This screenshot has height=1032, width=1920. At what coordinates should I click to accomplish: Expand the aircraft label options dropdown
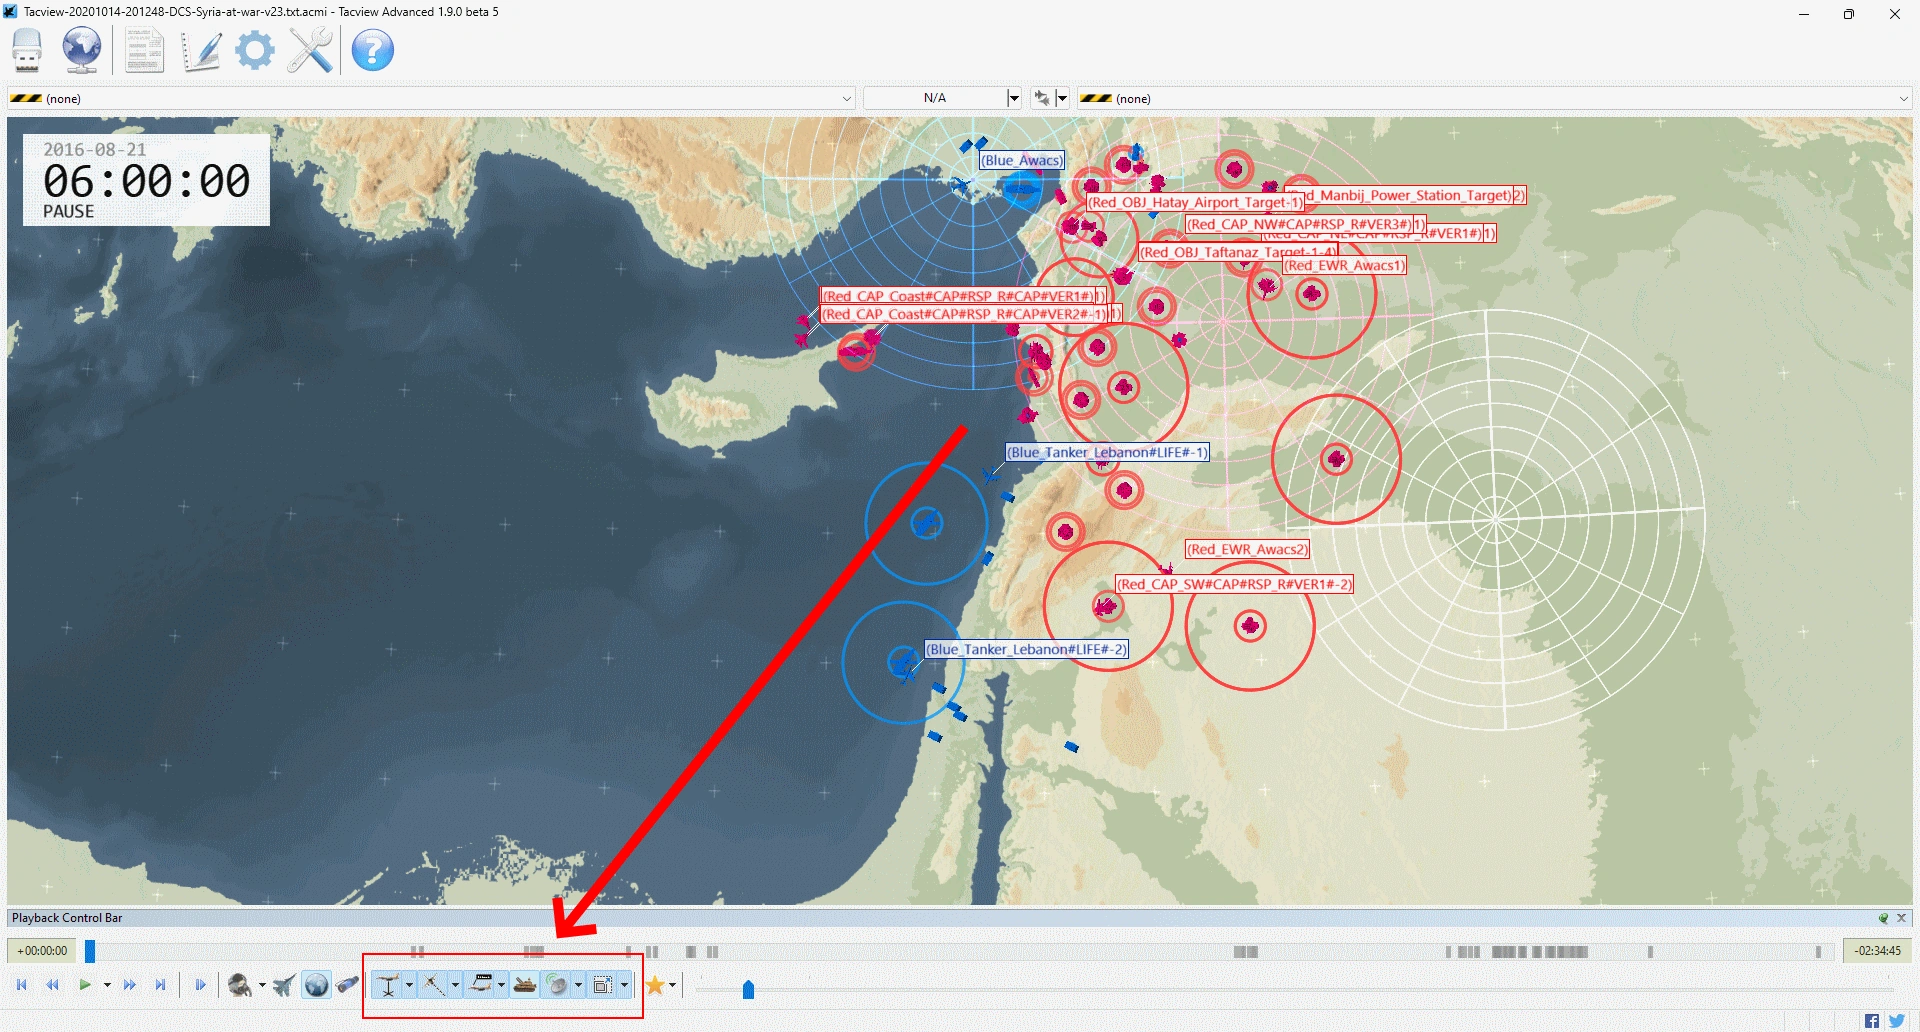[501, 985]
